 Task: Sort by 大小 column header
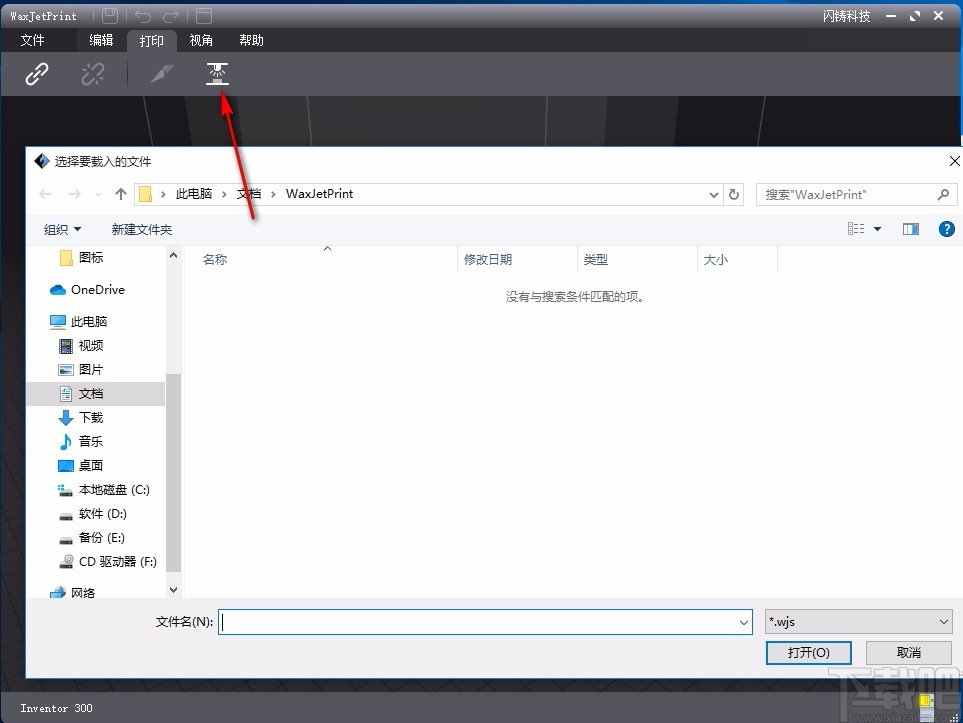(x=715, y=260)
